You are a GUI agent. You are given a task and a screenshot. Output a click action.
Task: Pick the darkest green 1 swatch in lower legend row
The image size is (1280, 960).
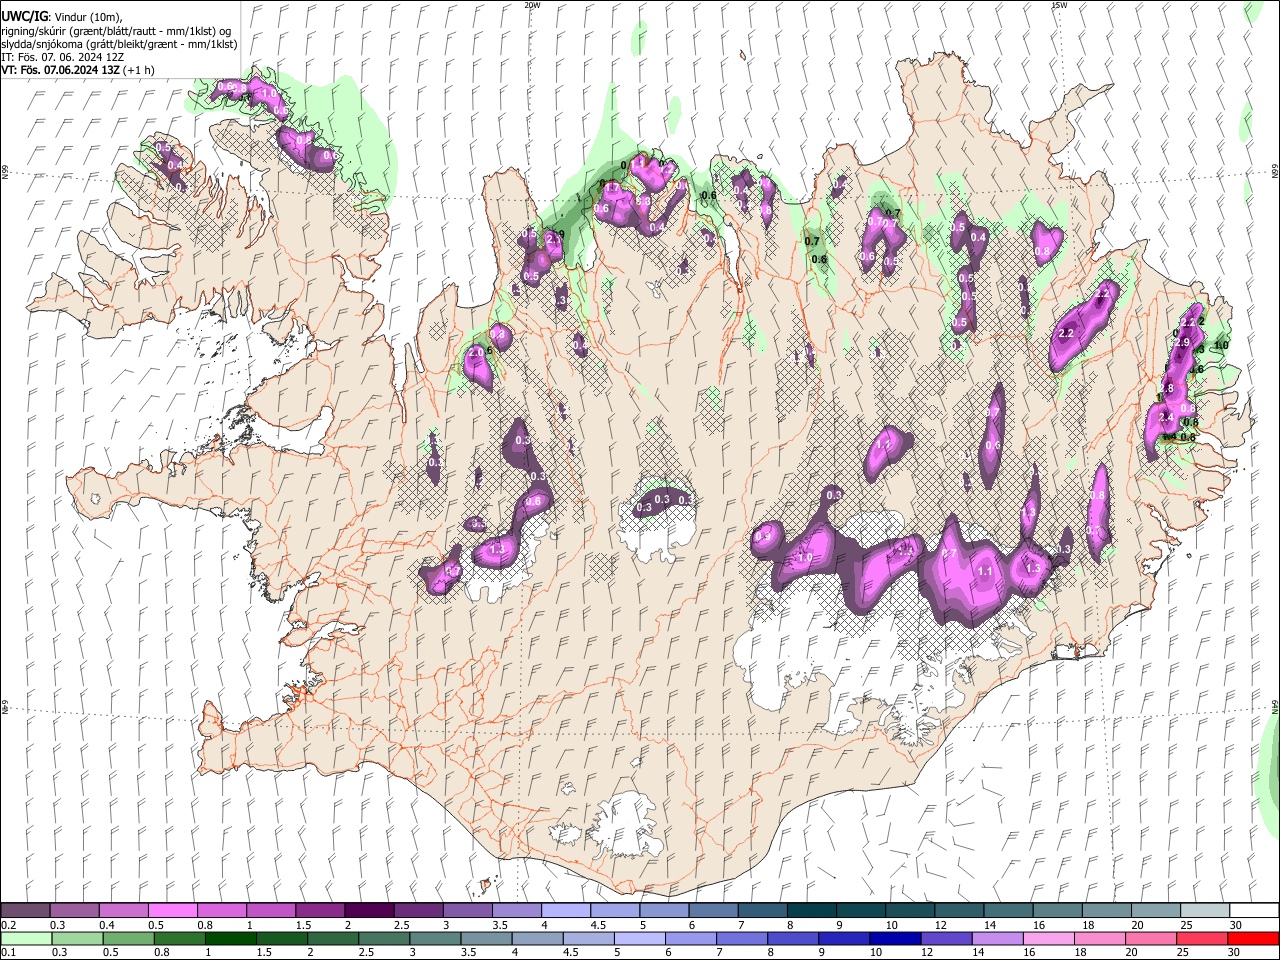[x=230, y=938]
